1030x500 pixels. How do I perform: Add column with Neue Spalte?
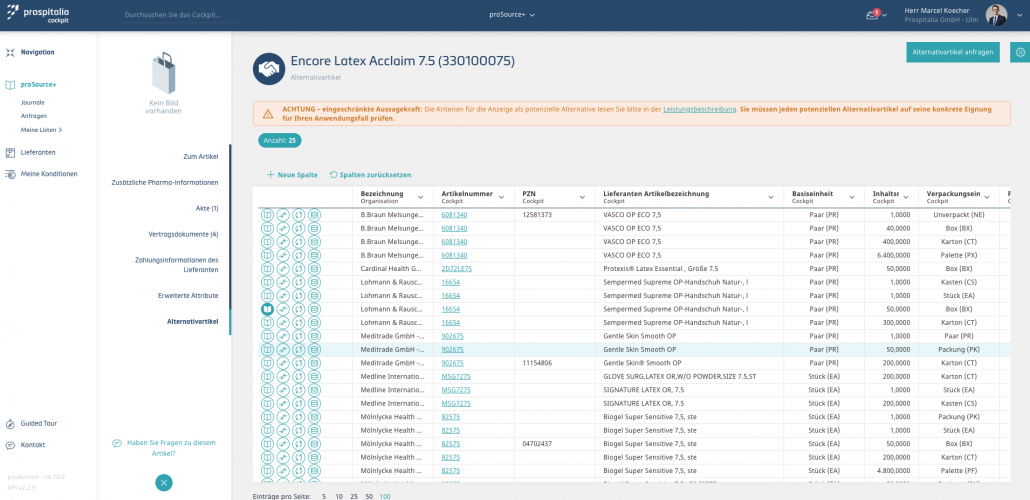click(292, 175)
